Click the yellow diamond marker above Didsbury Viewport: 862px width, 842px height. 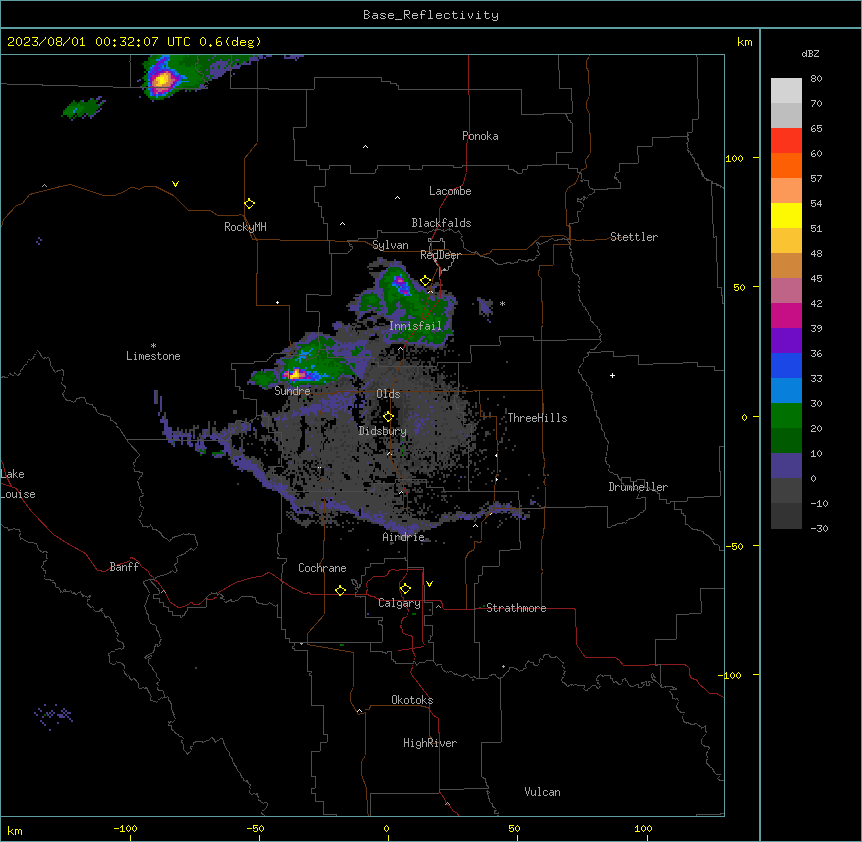388,417
